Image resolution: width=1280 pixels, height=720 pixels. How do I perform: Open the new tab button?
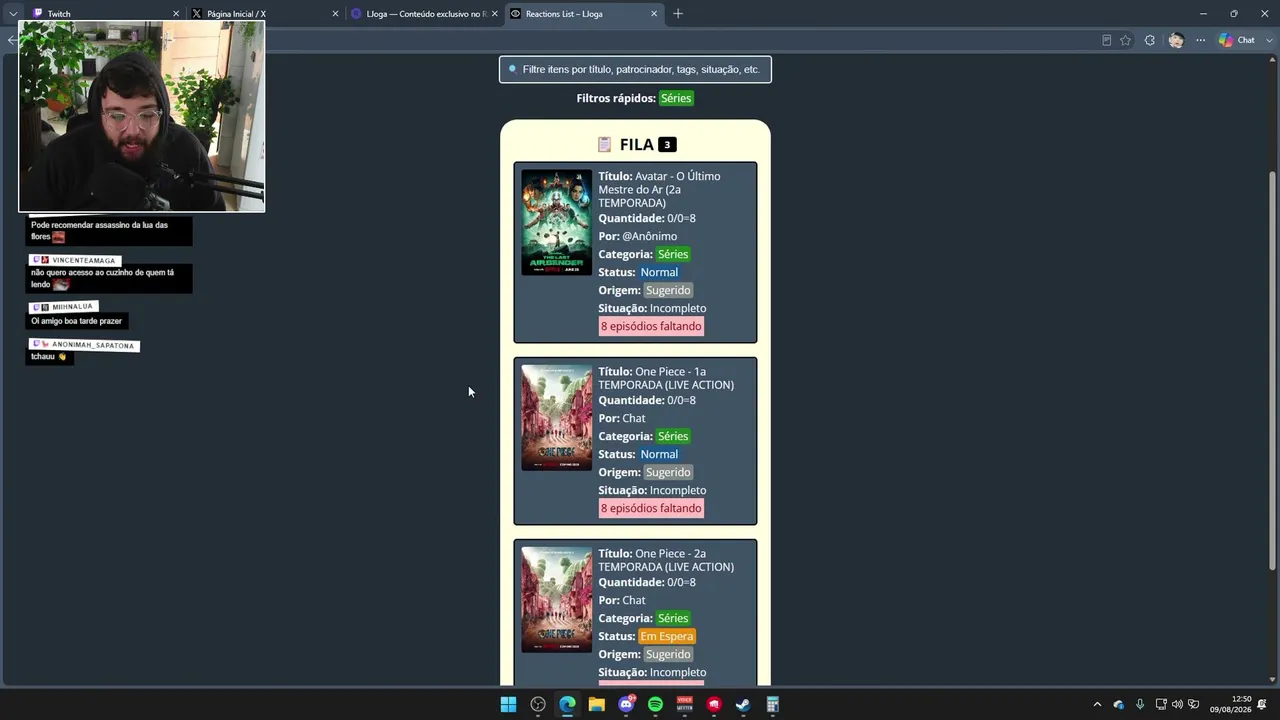pyautogui.click(x=678, y=14)
